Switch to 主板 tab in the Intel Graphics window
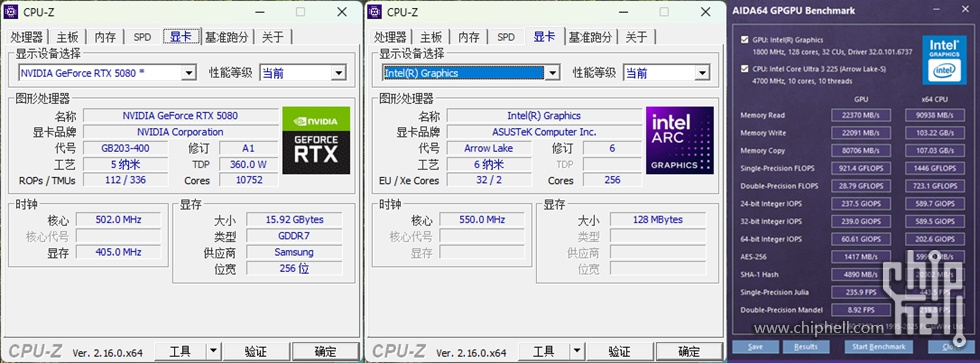This screenshot has height=363, width=980. point(431,37)
